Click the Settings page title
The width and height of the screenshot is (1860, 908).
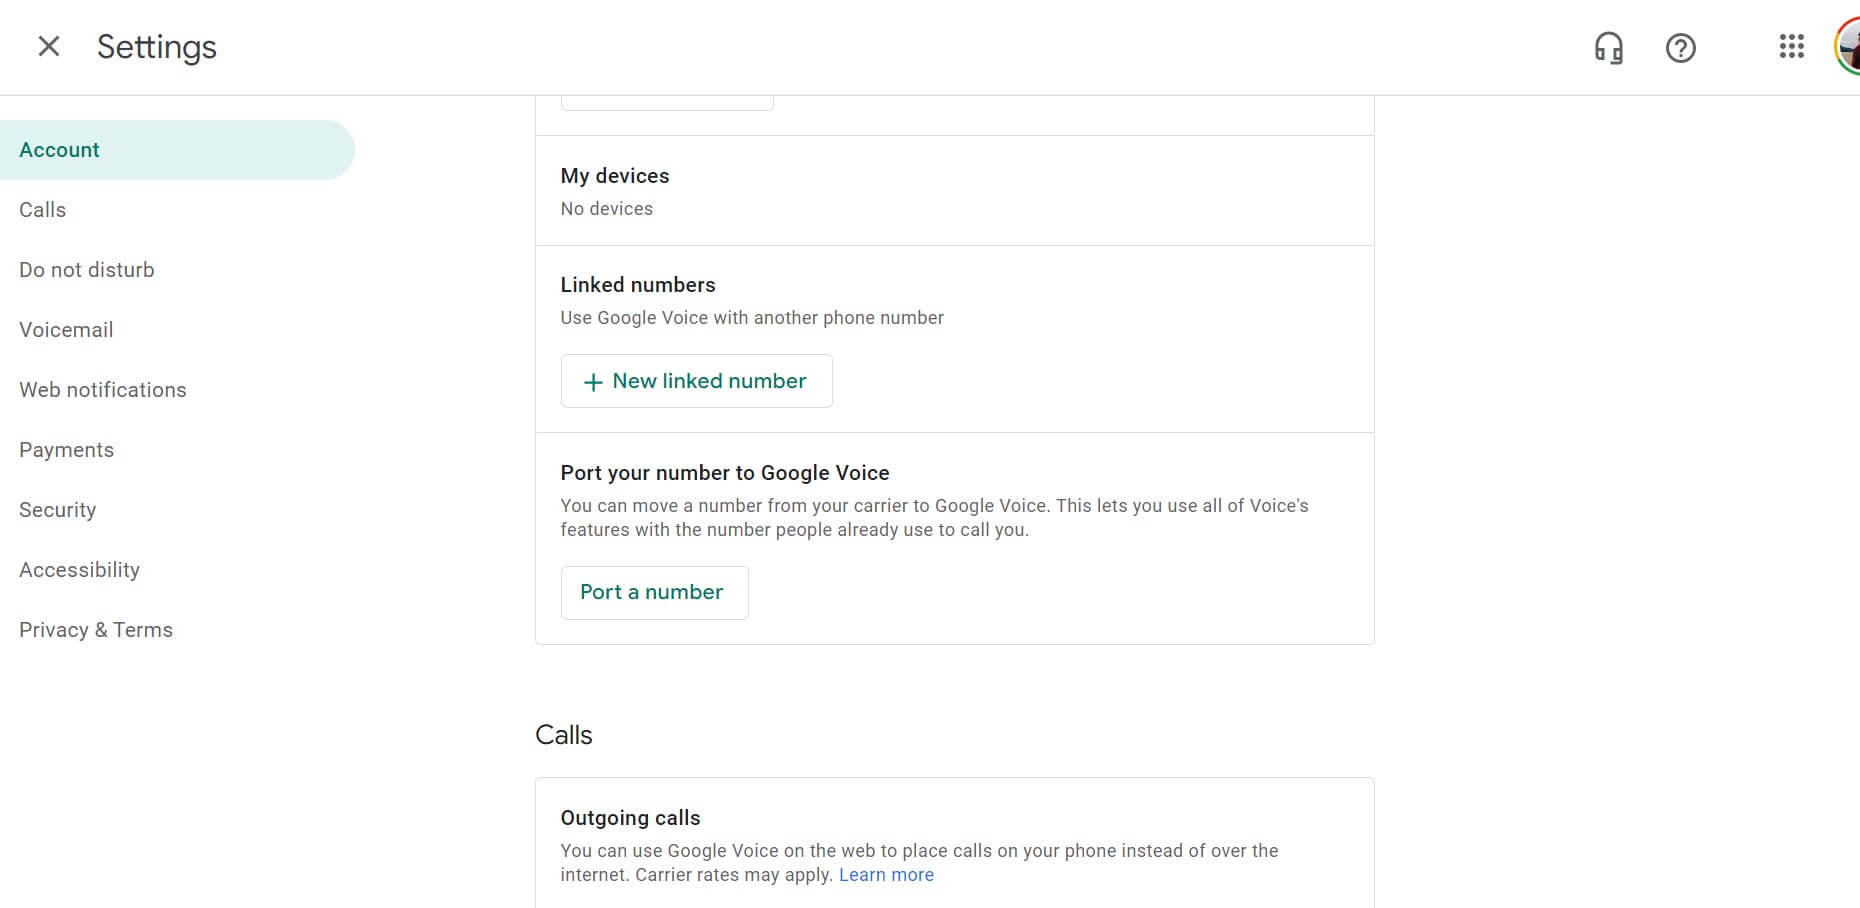point(157,47)
